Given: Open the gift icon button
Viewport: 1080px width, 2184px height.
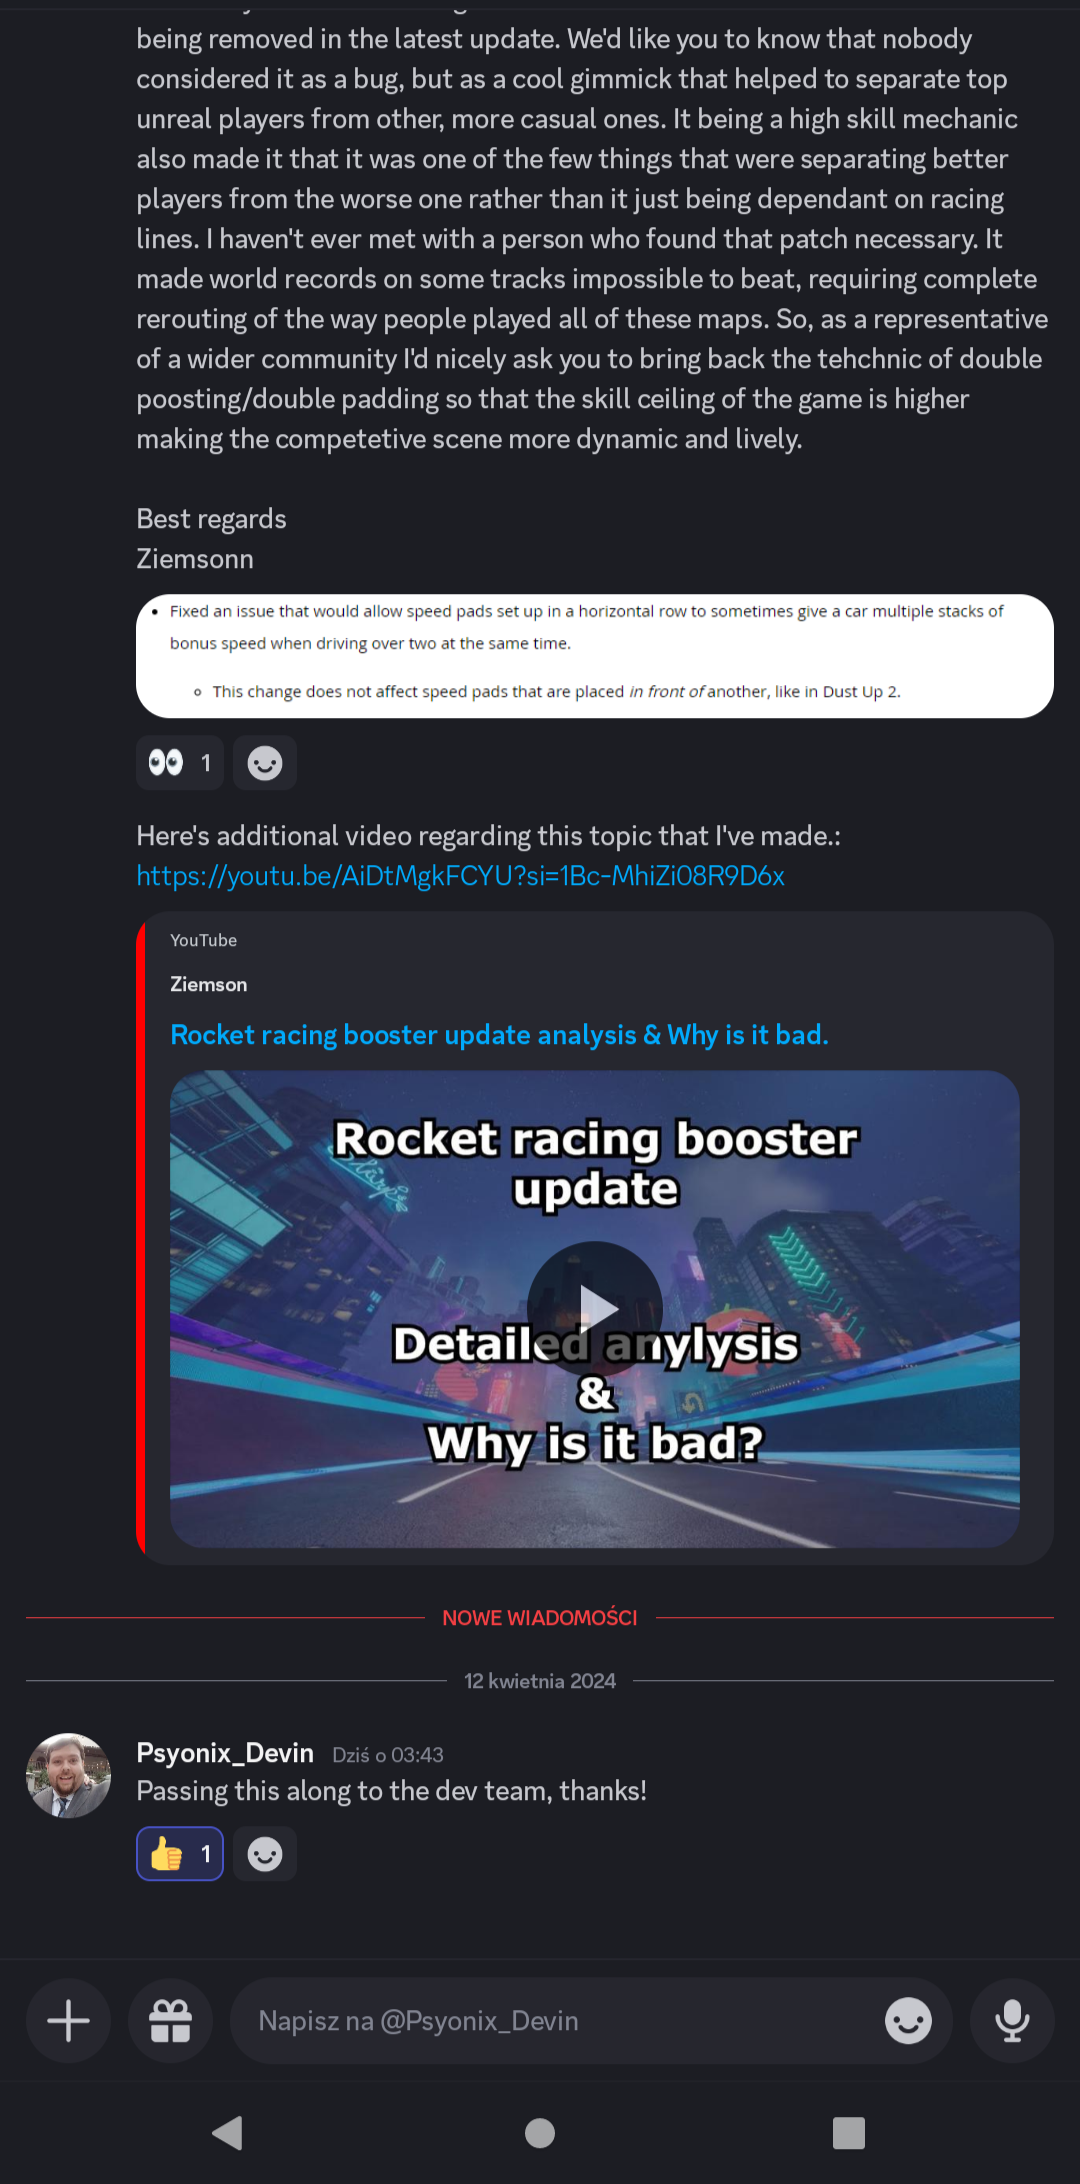Looking at the screenshot, I should click(170, 2021).
